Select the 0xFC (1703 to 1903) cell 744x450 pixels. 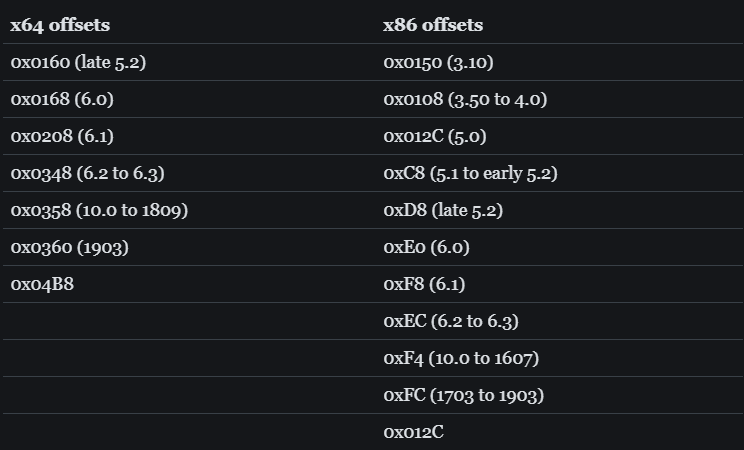463,395
